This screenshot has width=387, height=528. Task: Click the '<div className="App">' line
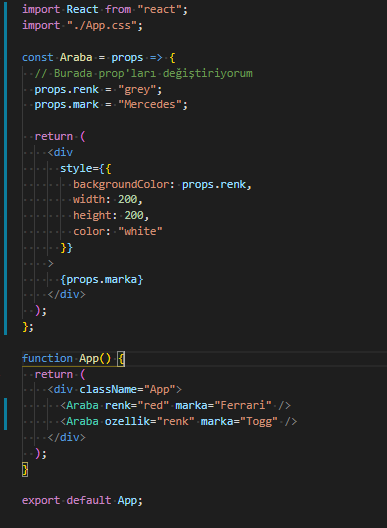tap(115, 389)
